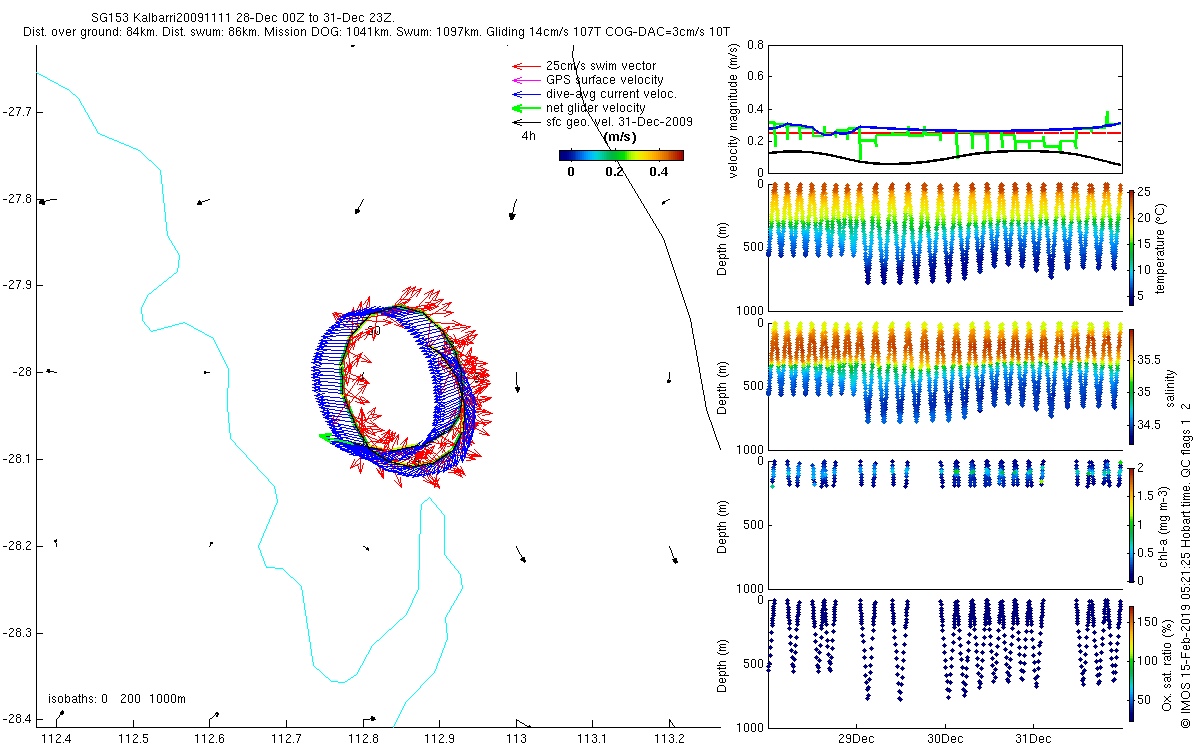
Task: Click the "0.4" tick under the velocity colorbar
Action: tap(658, 172)
